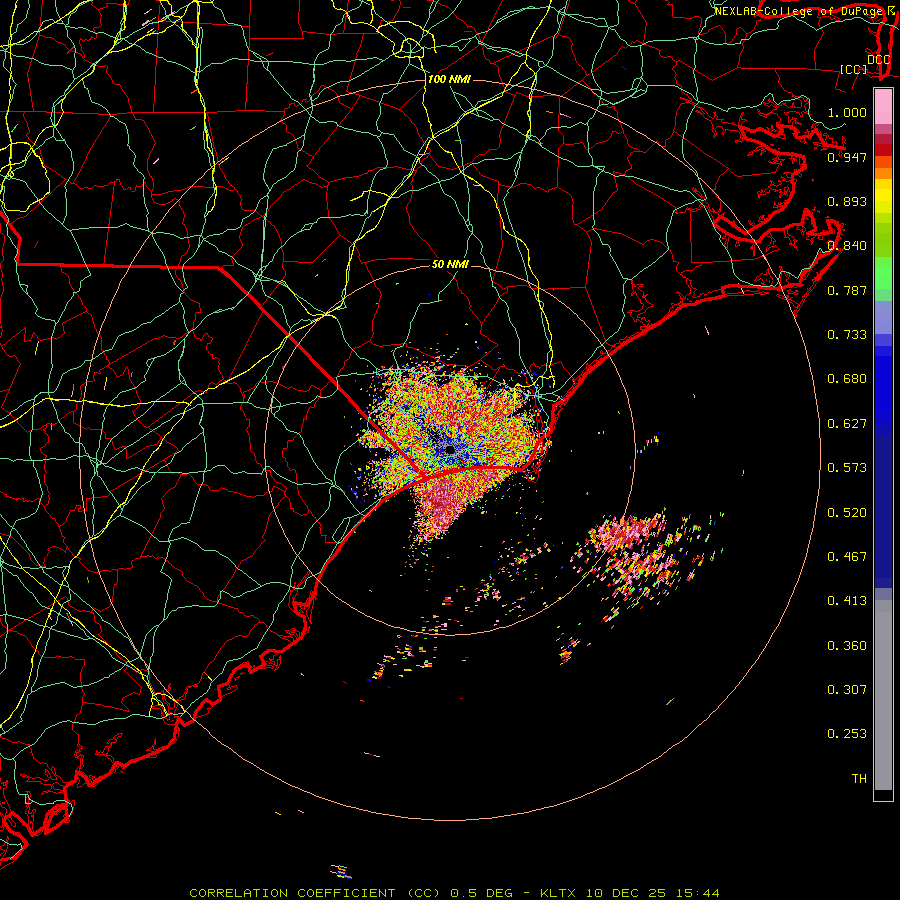The height and width of the screenshot is (900, 900).
Task: Click the radar site center dot
Action: [x=450, y=449]
